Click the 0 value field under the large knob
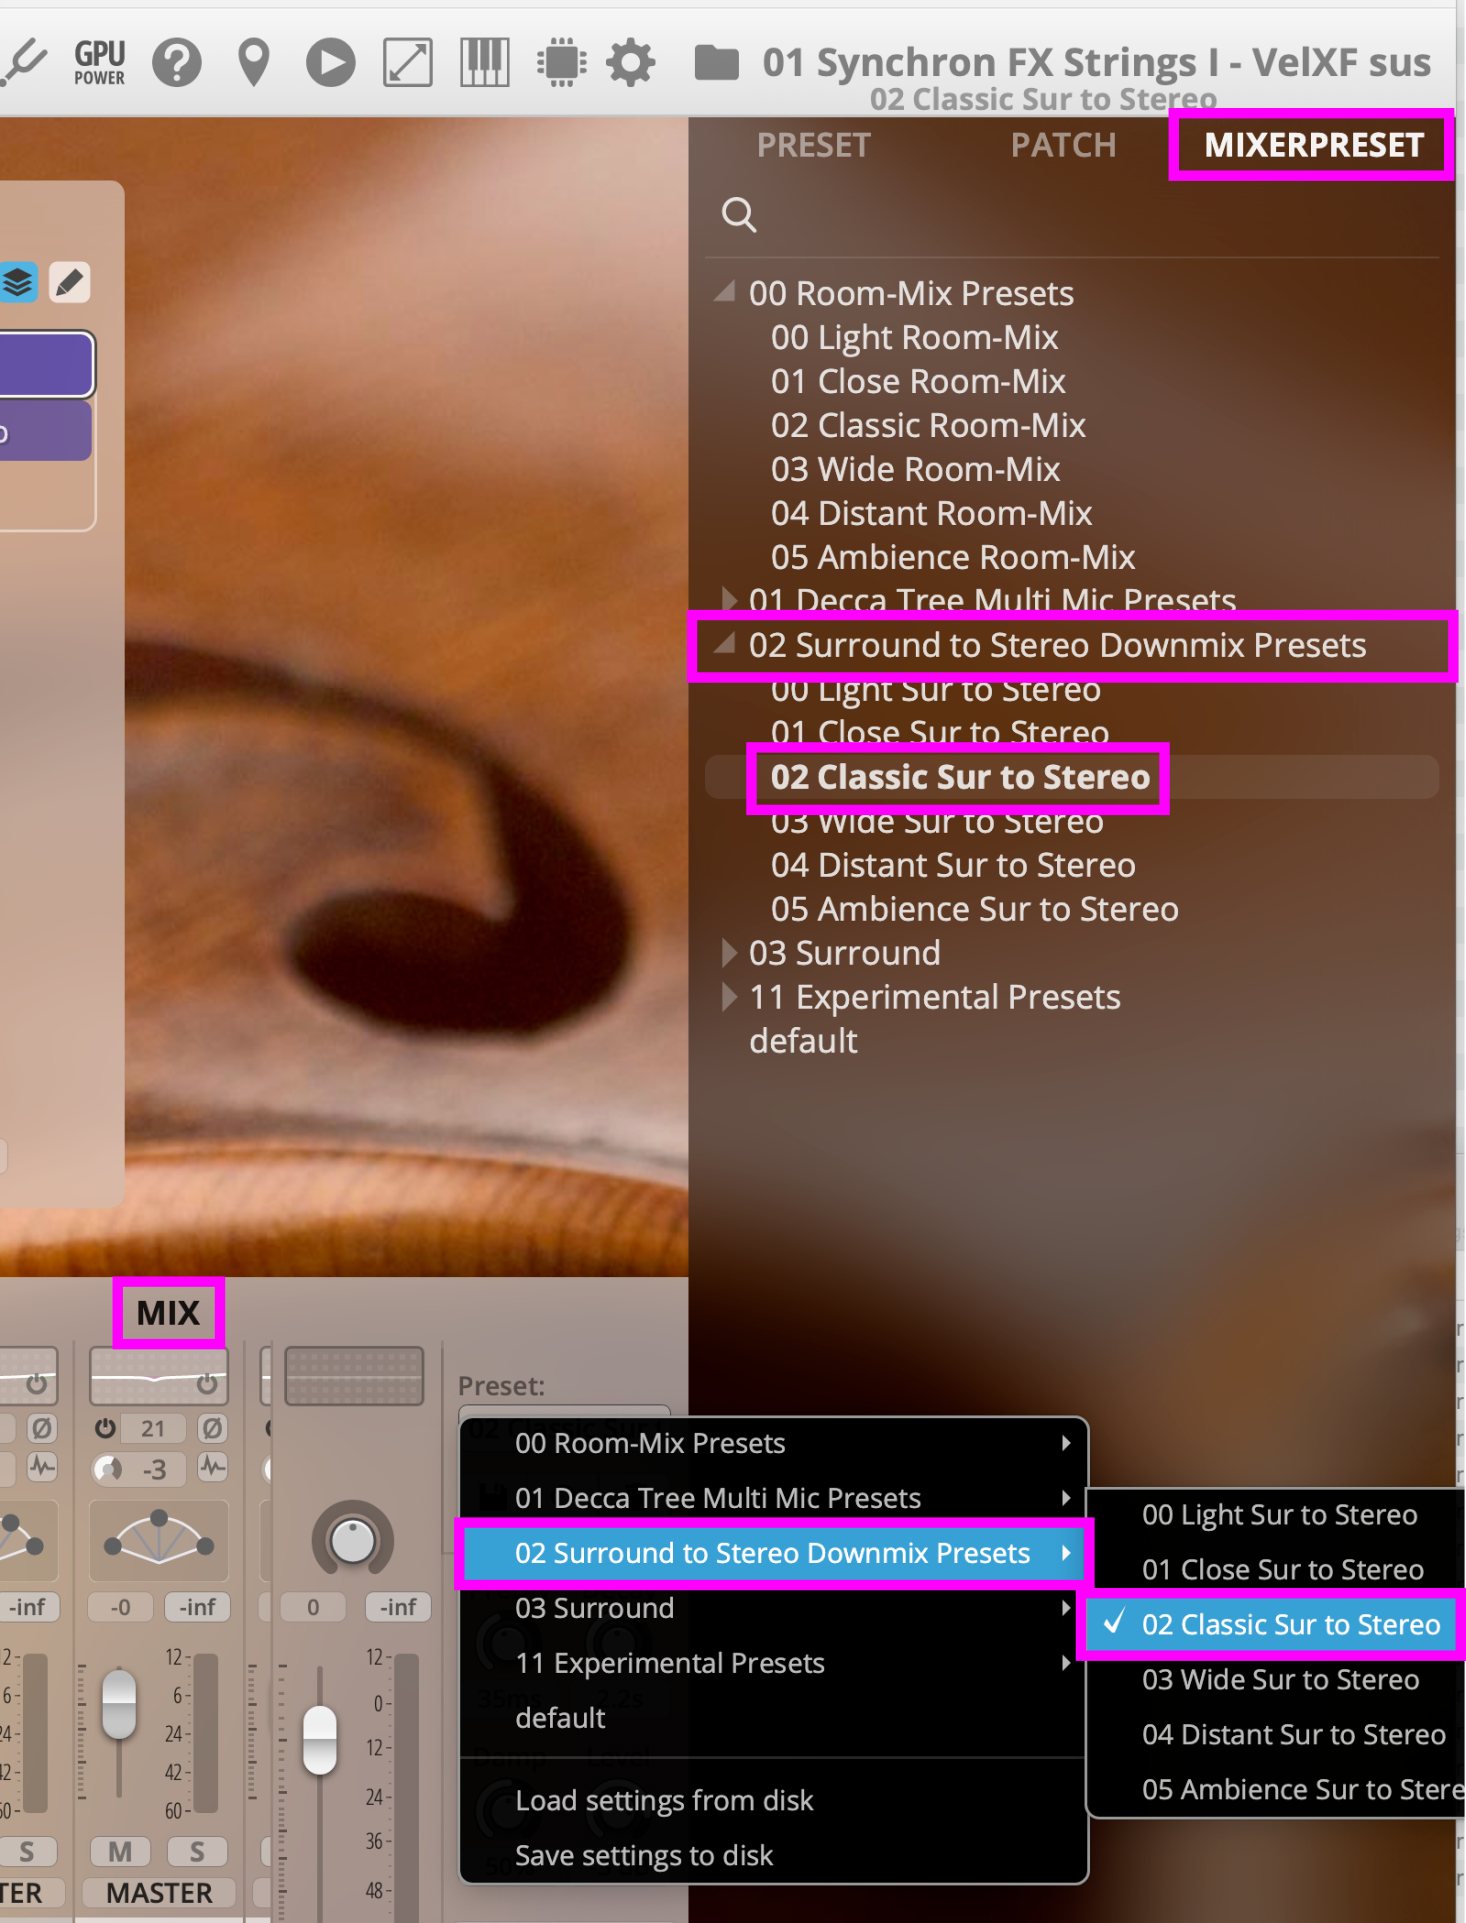Viewport: 1466px width, 1923px height. point(313,1607)
